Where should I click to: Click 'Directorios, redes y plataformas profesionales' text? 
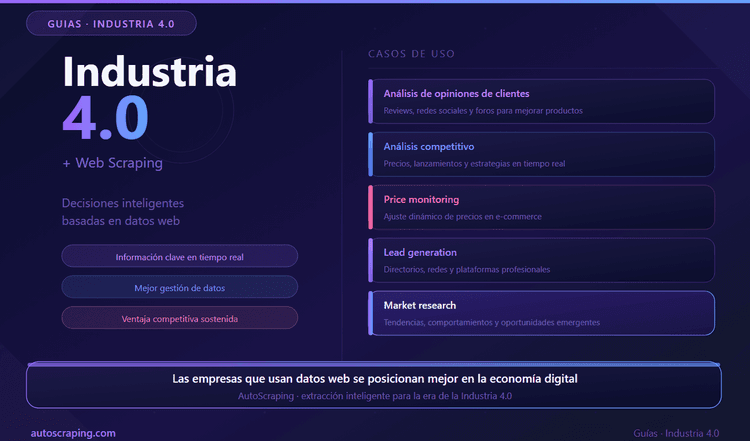(466, 269)
